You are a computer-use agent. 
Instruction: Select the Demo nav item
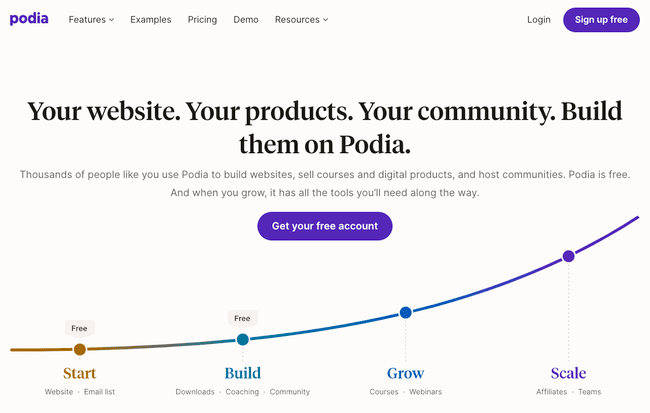(245, 20)
